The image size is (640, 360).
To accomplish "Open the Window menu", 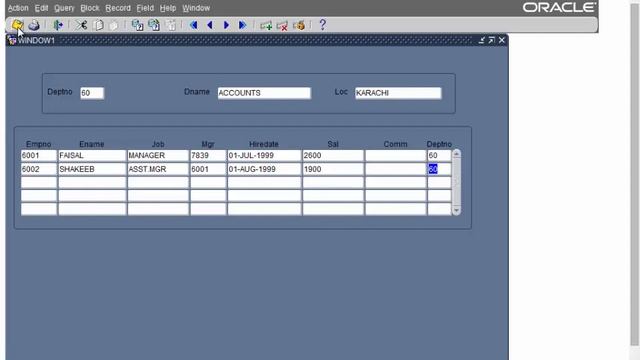I will 196,8.
